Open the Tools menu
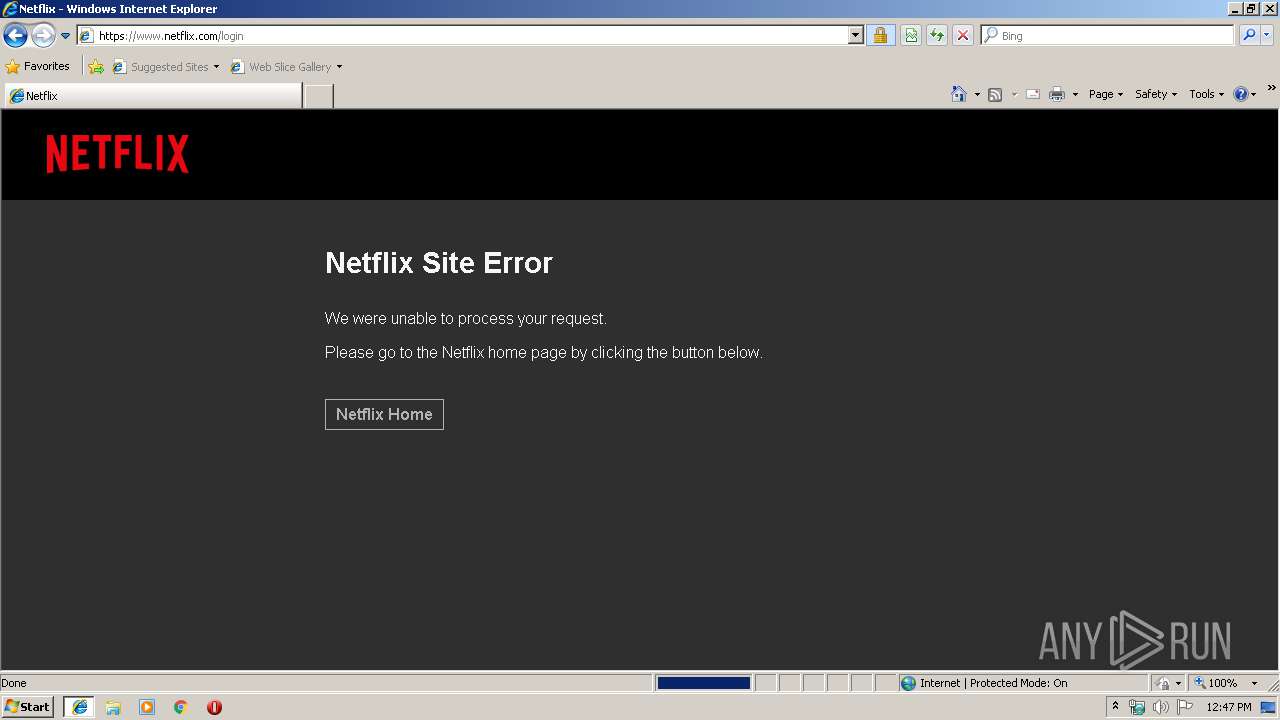This screenshot has width=1280, height=720. point(1206,94)
